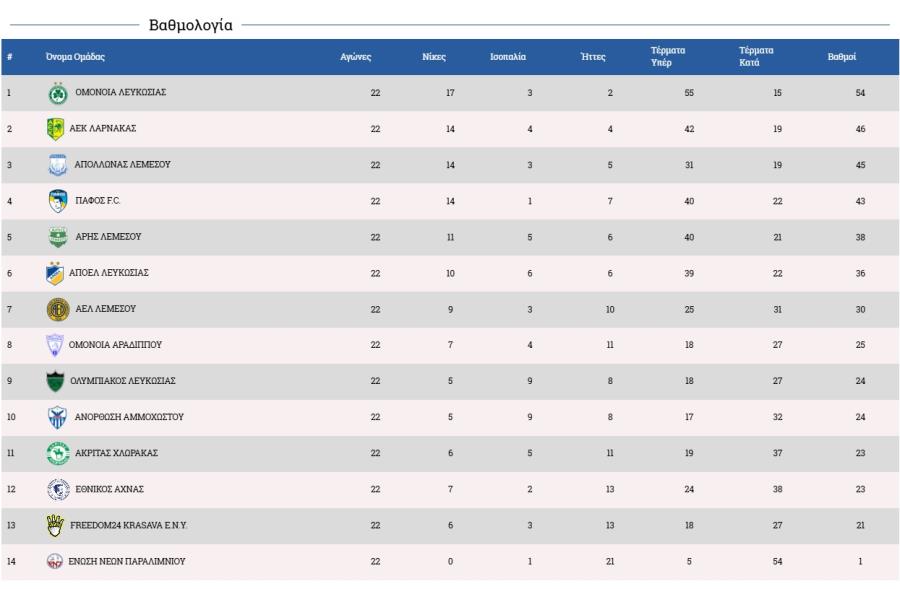
Task: Click the Pafos F.C. club badge
Action: click(57, 201)
